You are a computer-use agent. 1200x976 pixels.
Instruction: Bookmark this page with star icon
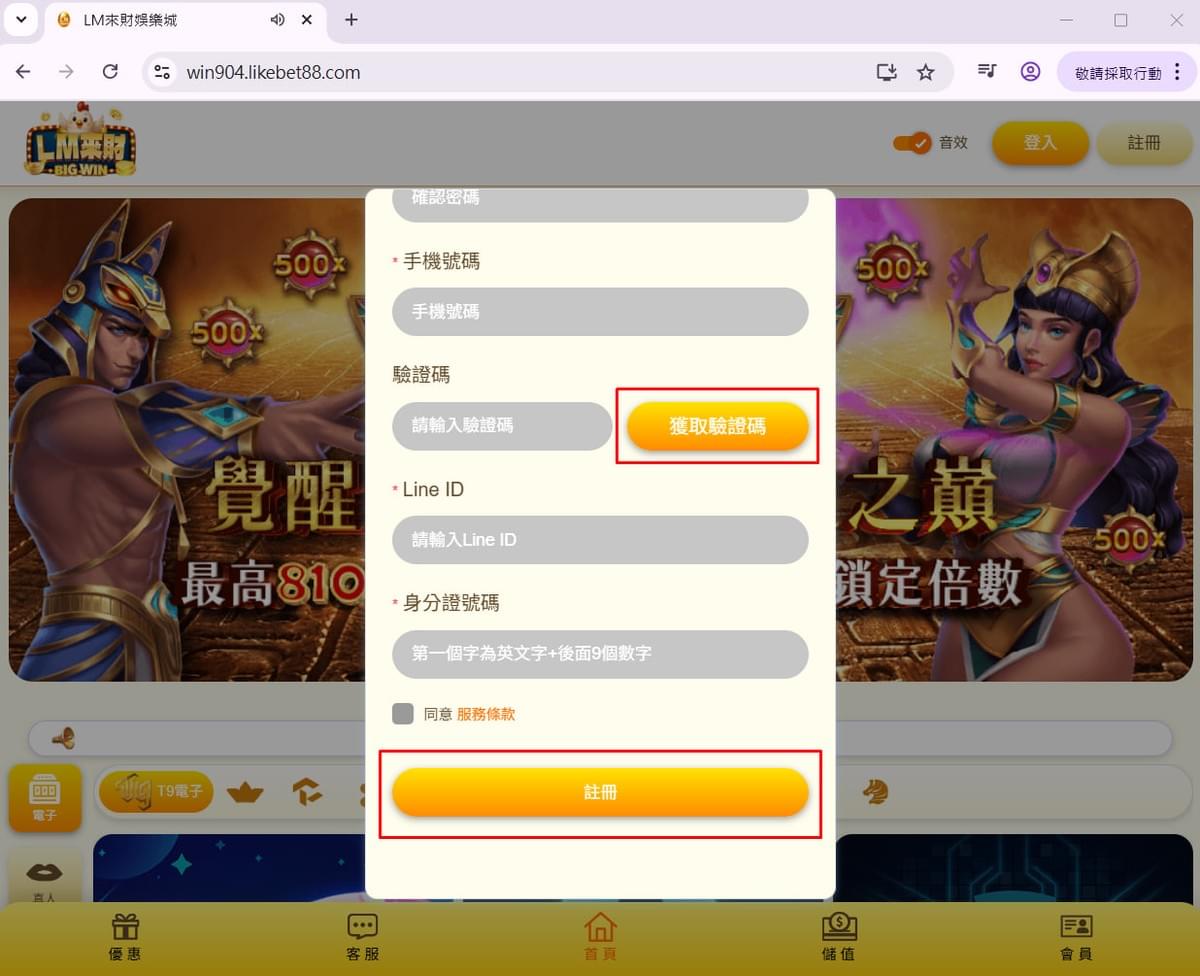point(925,72)
